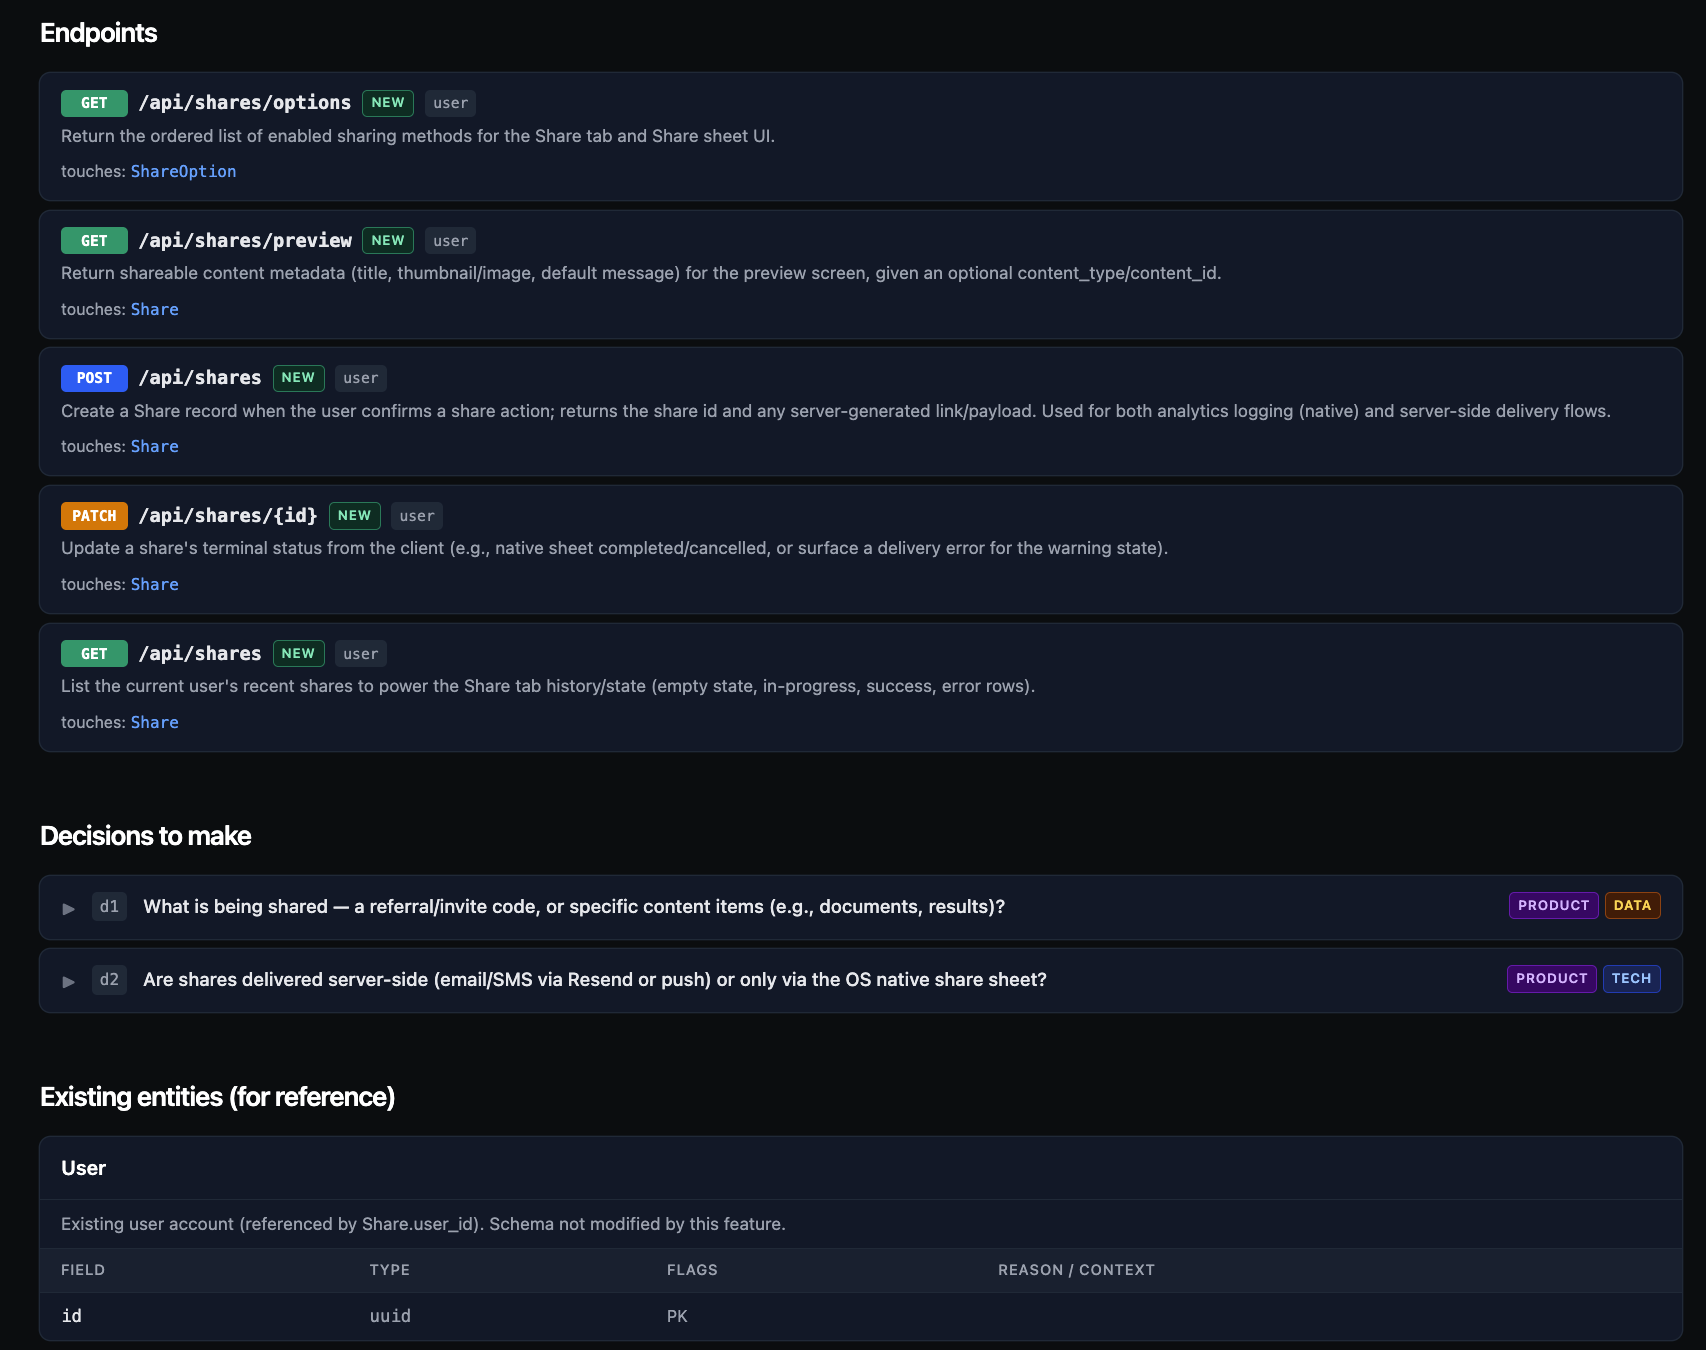Select /api/shares path in last GET row
Image resolution: width=1706 pixels, height=1350 pixels.
[200, 653]
